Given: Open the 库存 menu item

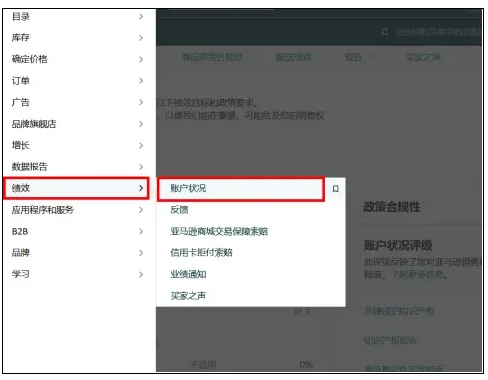Looking at the screenshot, I should pos(79,38).
